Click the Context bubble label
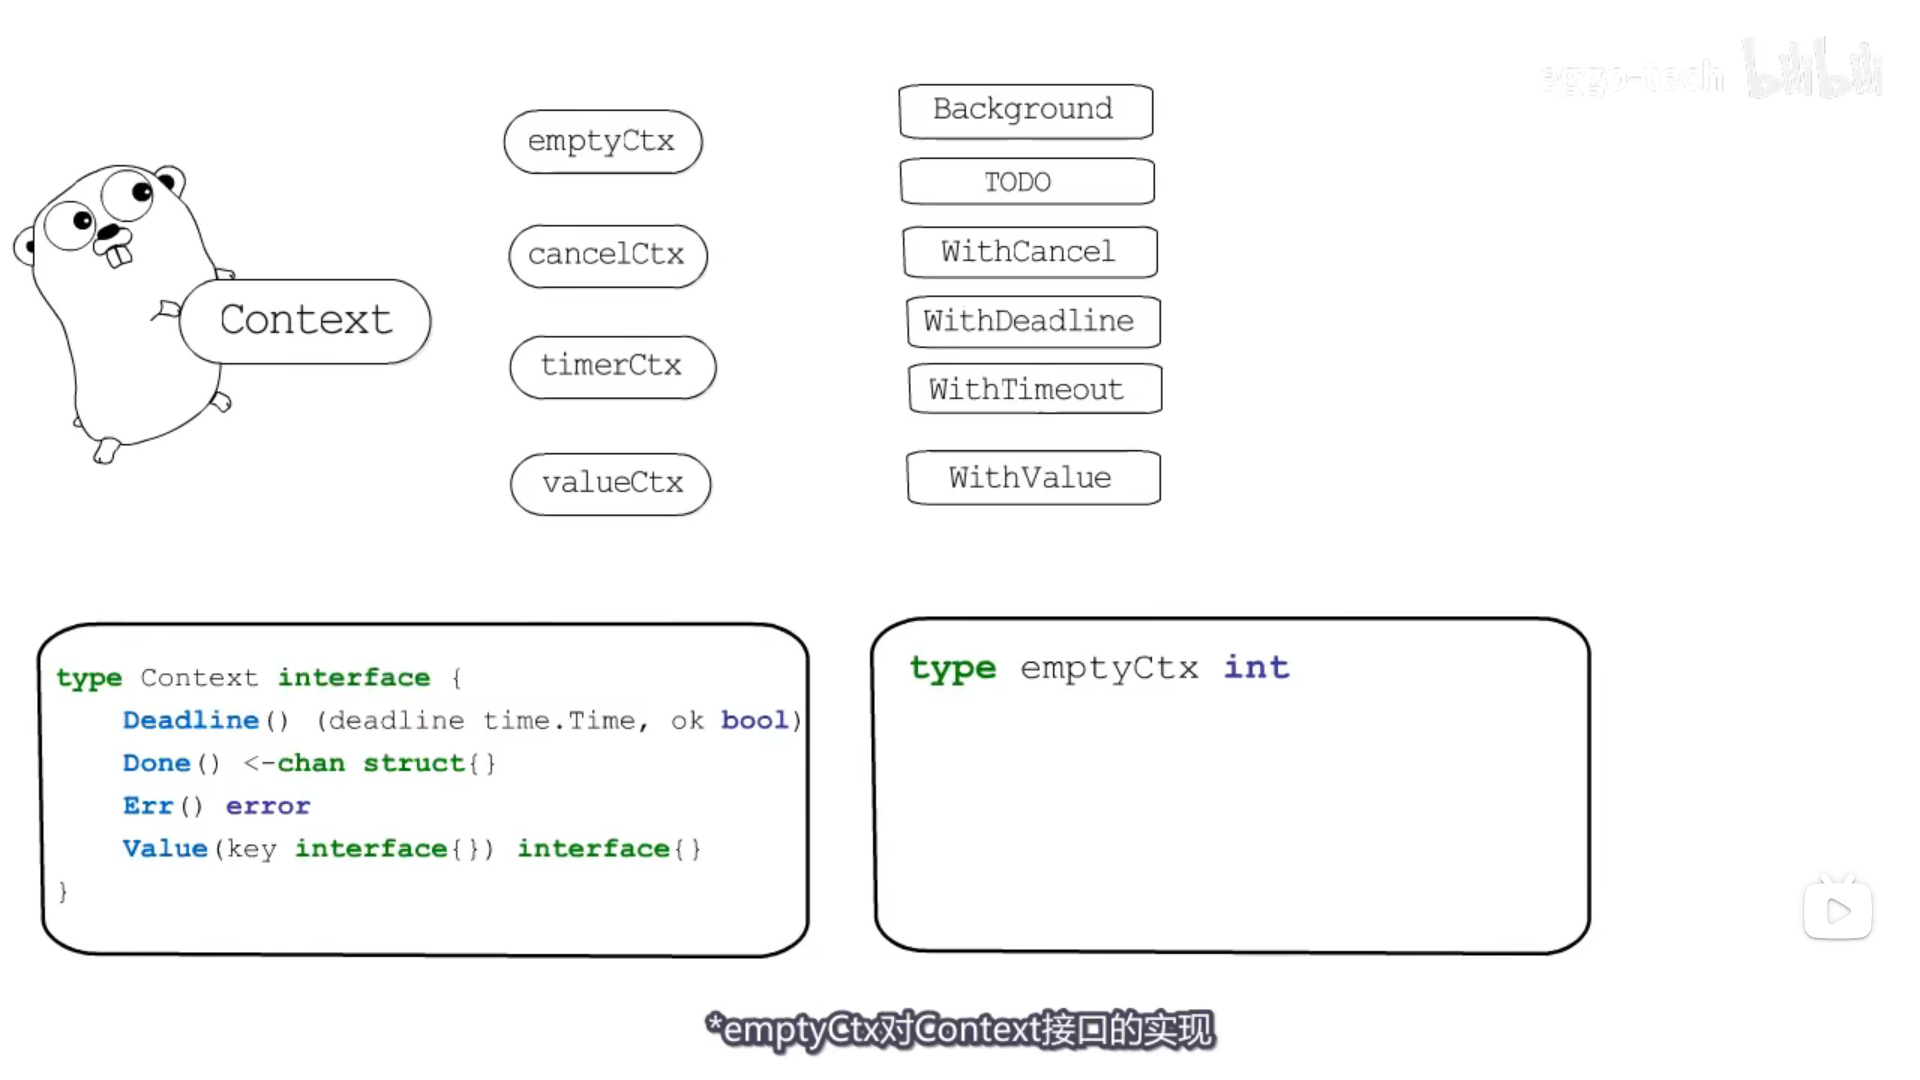The image size is (1920, 1080). [305, 321]
